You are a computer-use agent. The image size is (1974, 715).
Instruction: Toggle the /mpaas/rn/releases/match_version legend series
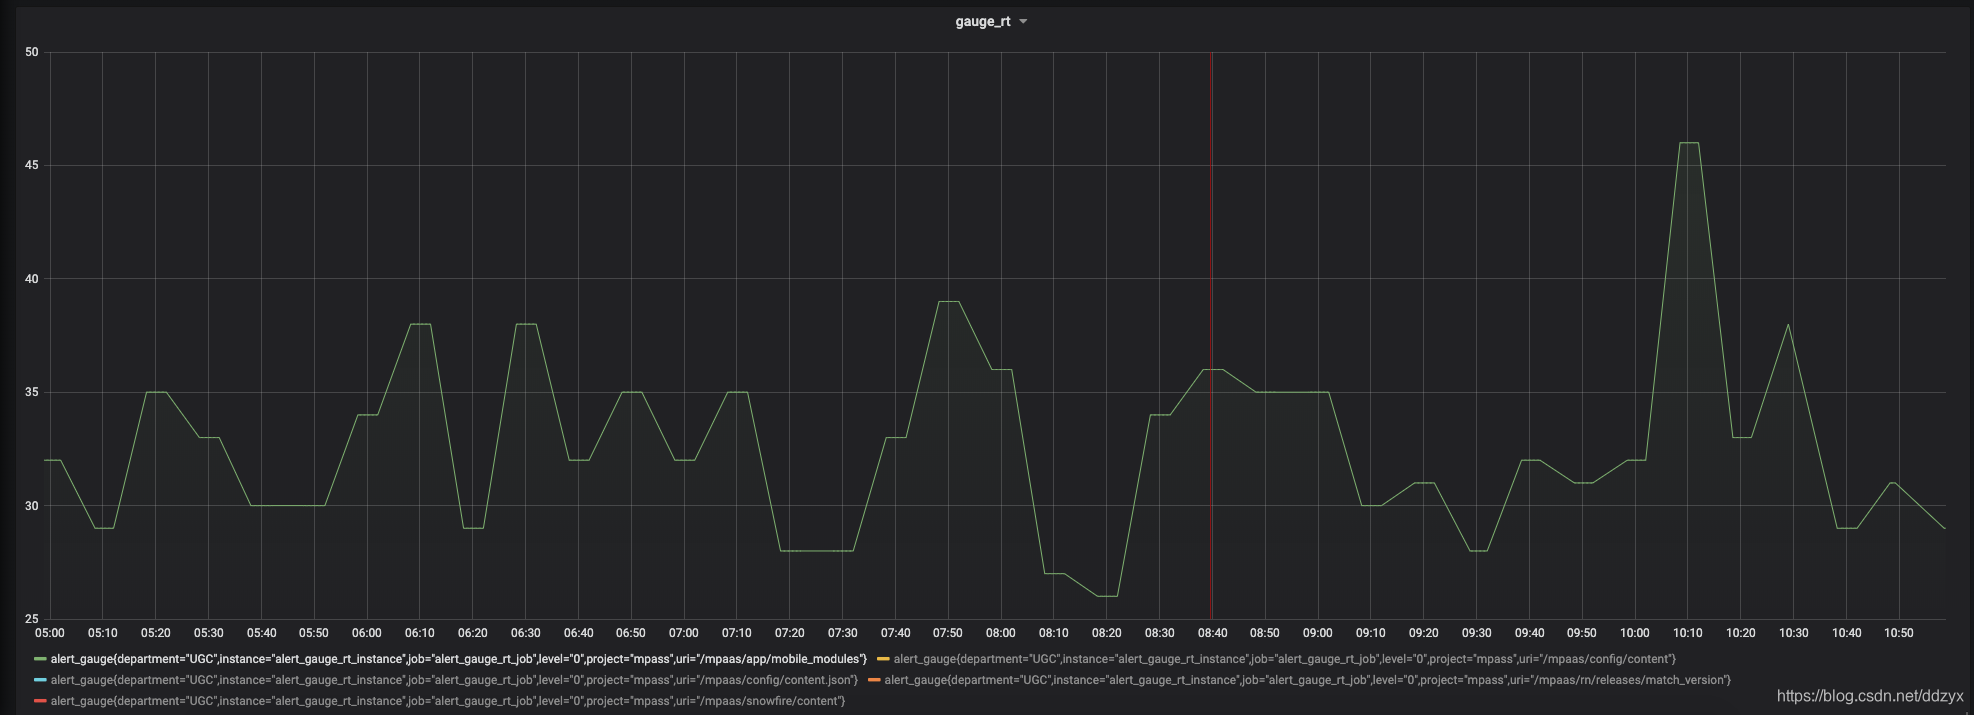(1307, 680)
